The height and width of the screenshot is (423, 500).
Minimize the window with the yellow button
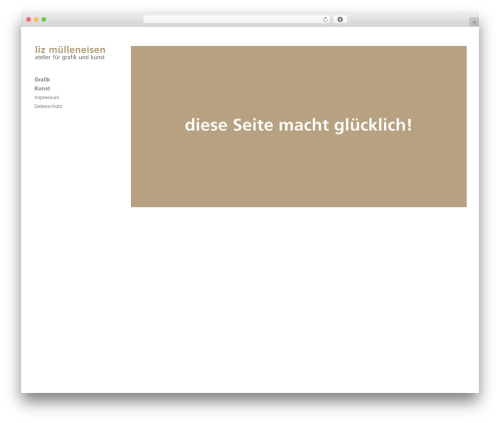36,20
